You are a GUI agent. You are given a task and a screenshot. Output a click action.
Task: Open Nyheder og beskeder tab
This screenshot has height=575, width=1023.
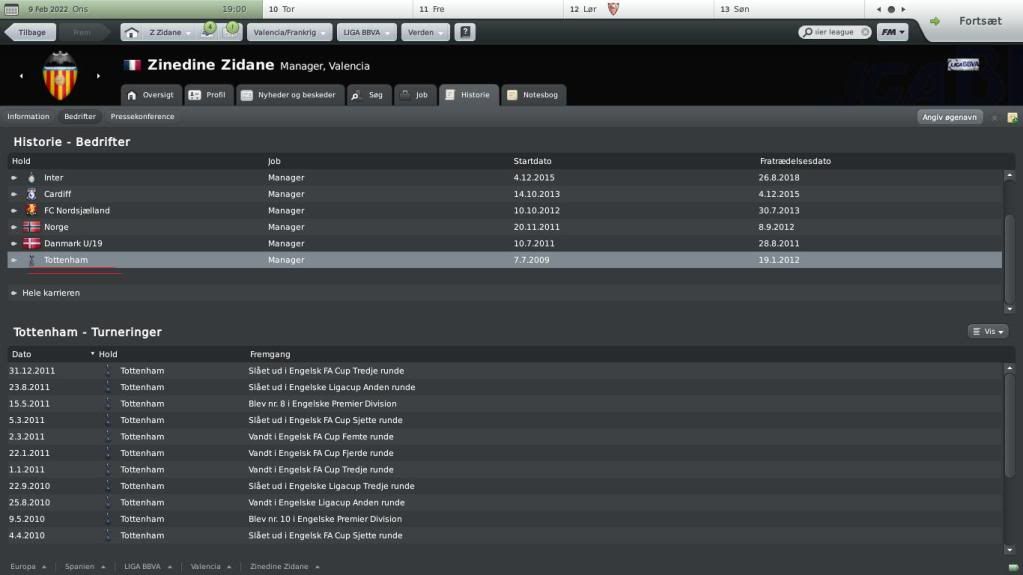click(290, 95)
